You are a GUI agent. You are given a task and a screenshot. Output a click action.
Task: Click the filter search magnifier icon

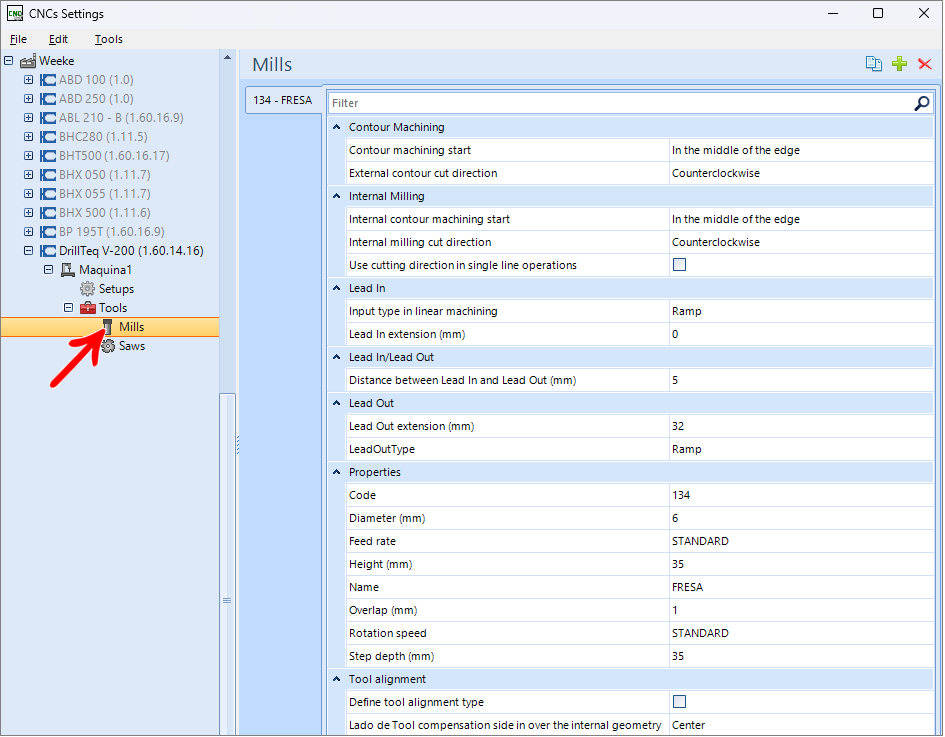[x=921, y=103]
